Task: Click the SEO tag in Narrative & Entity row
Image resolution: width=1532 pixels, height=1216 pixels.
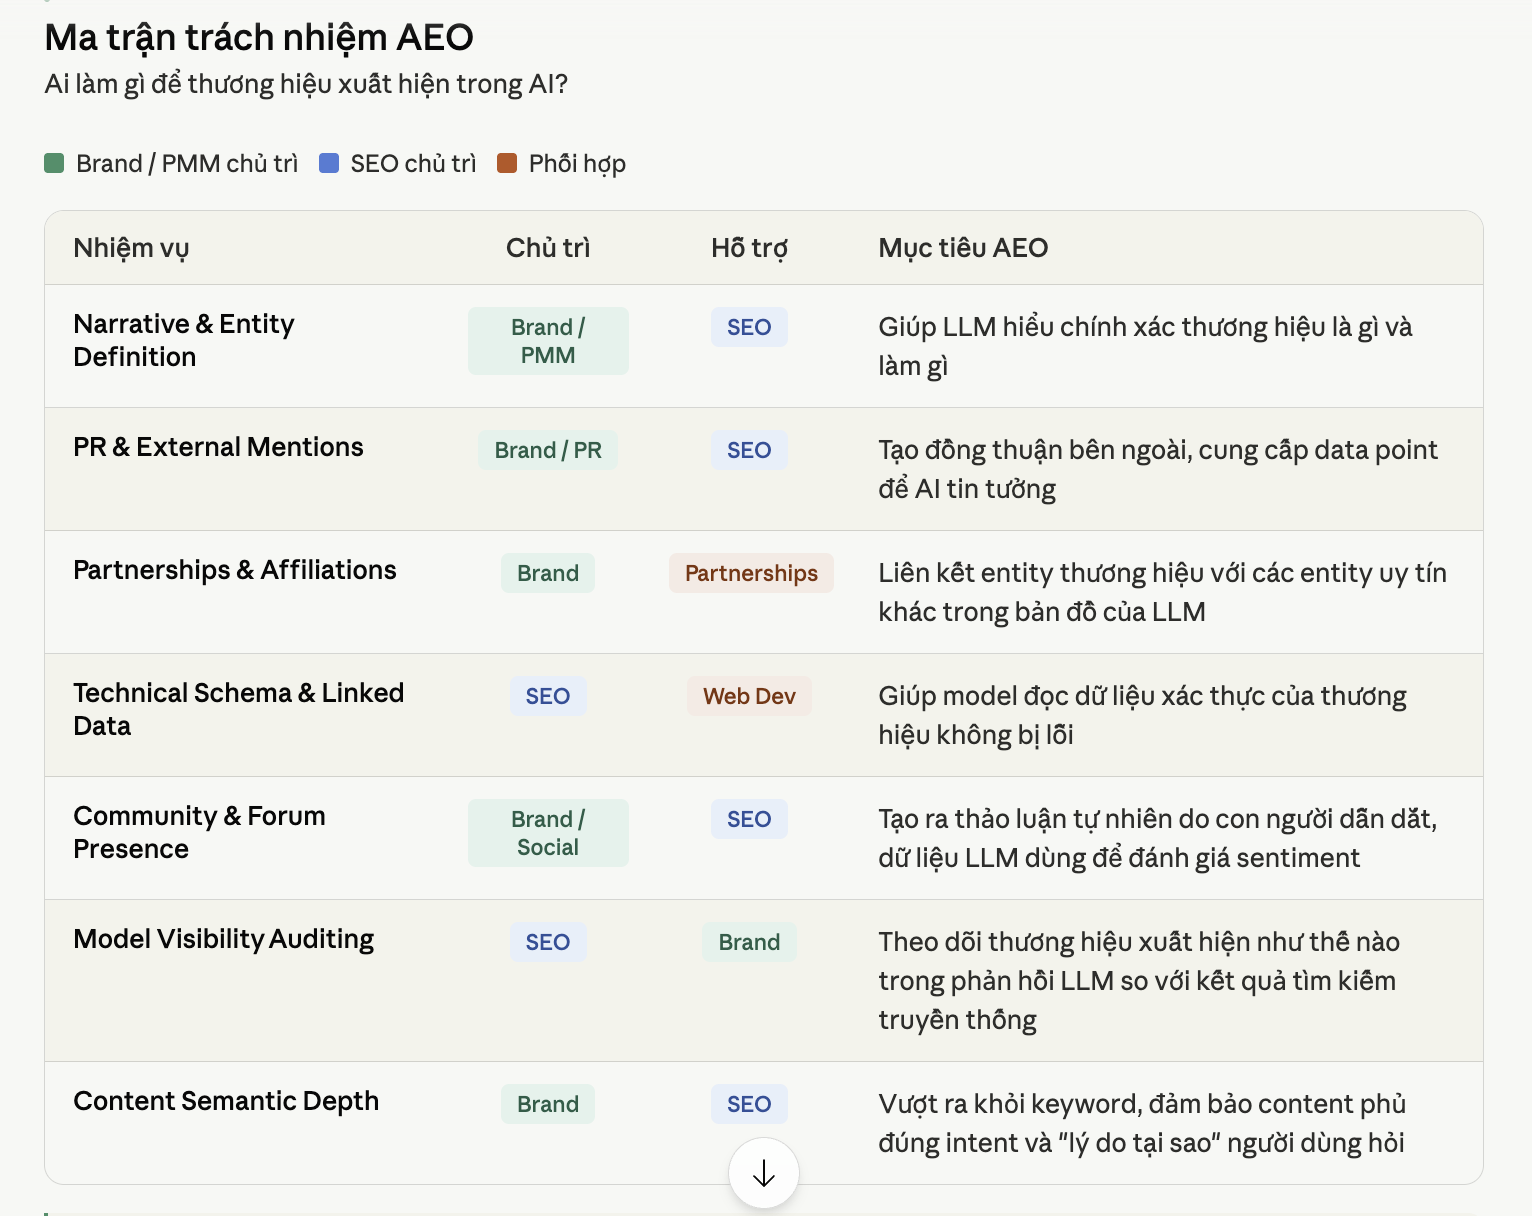Action: point(749,327)
